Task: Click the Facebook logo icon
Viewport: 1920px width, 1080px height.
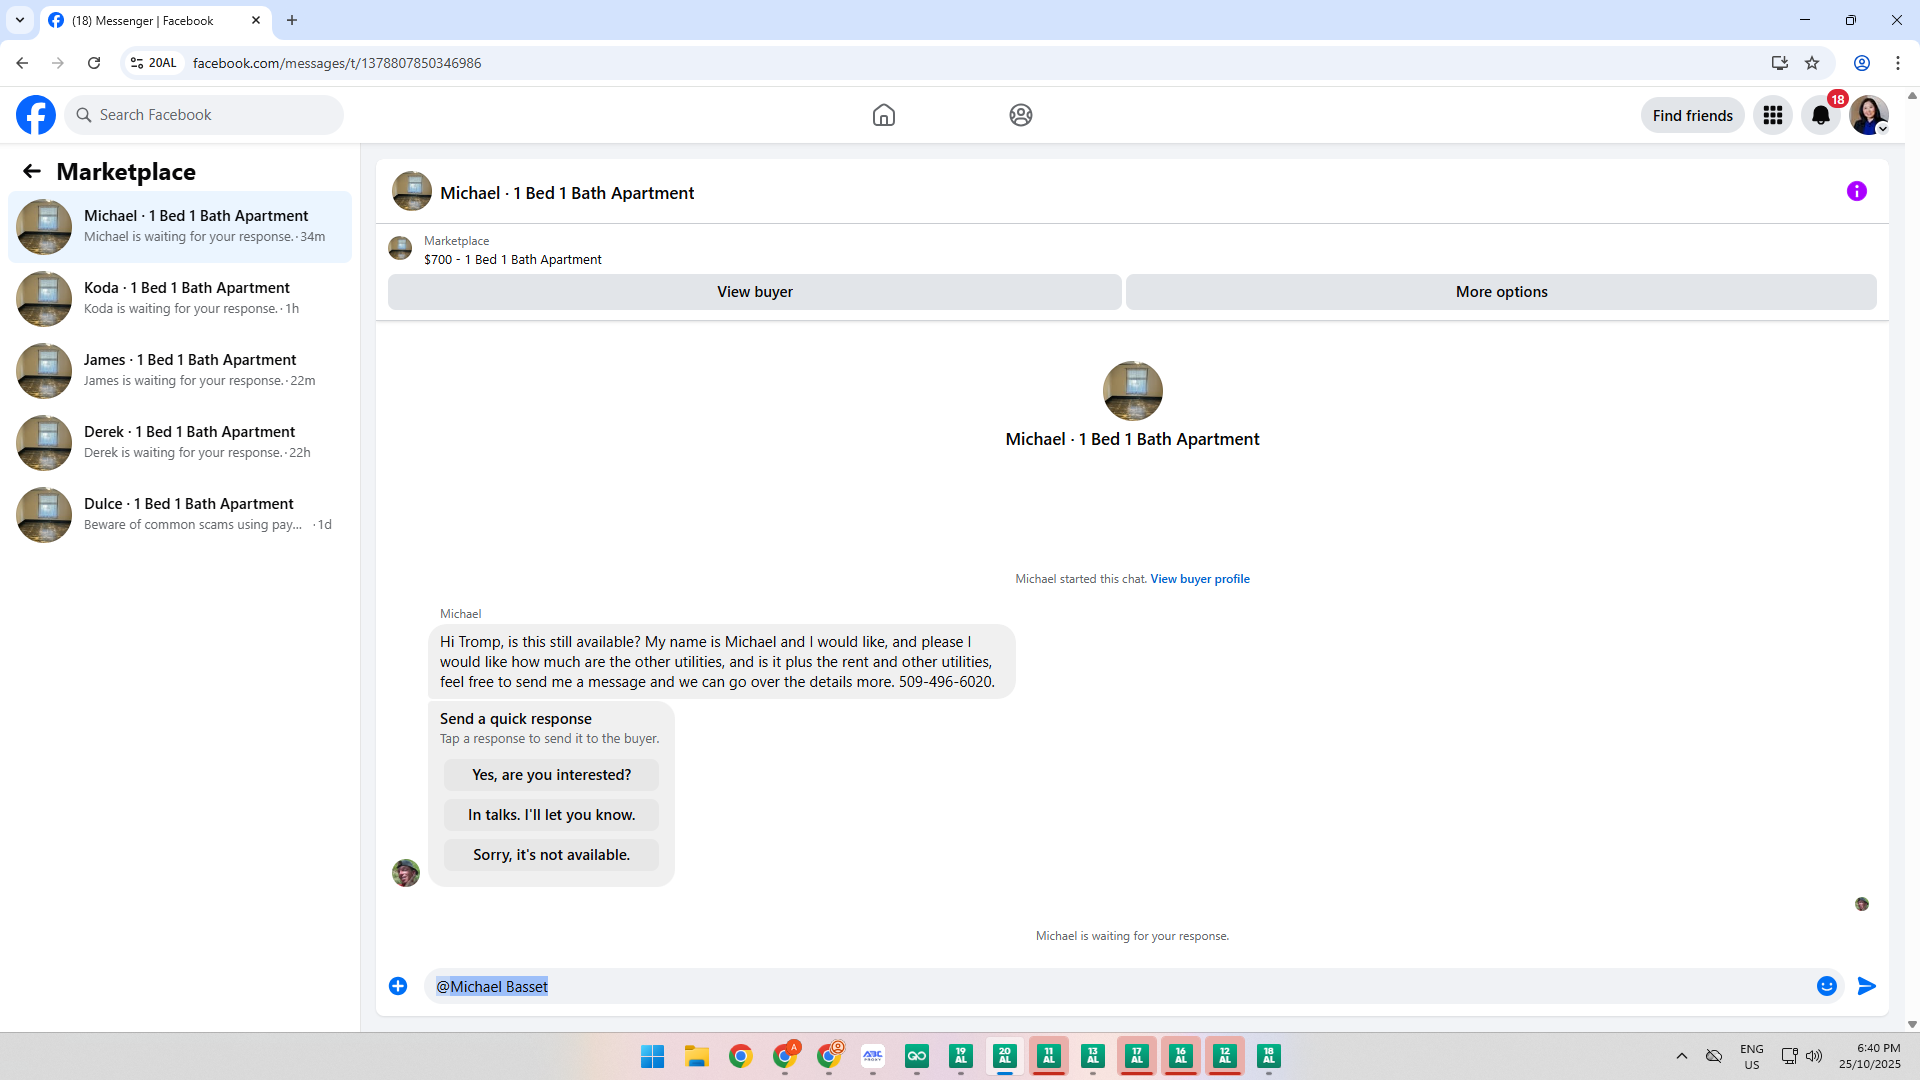Action: click(36, 115)
